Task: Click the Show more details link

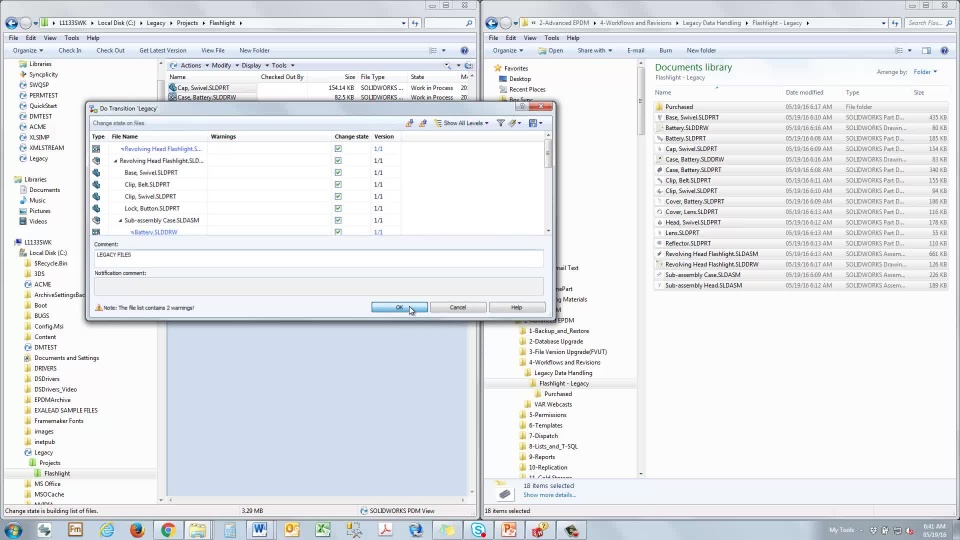Action: [549, 495]
